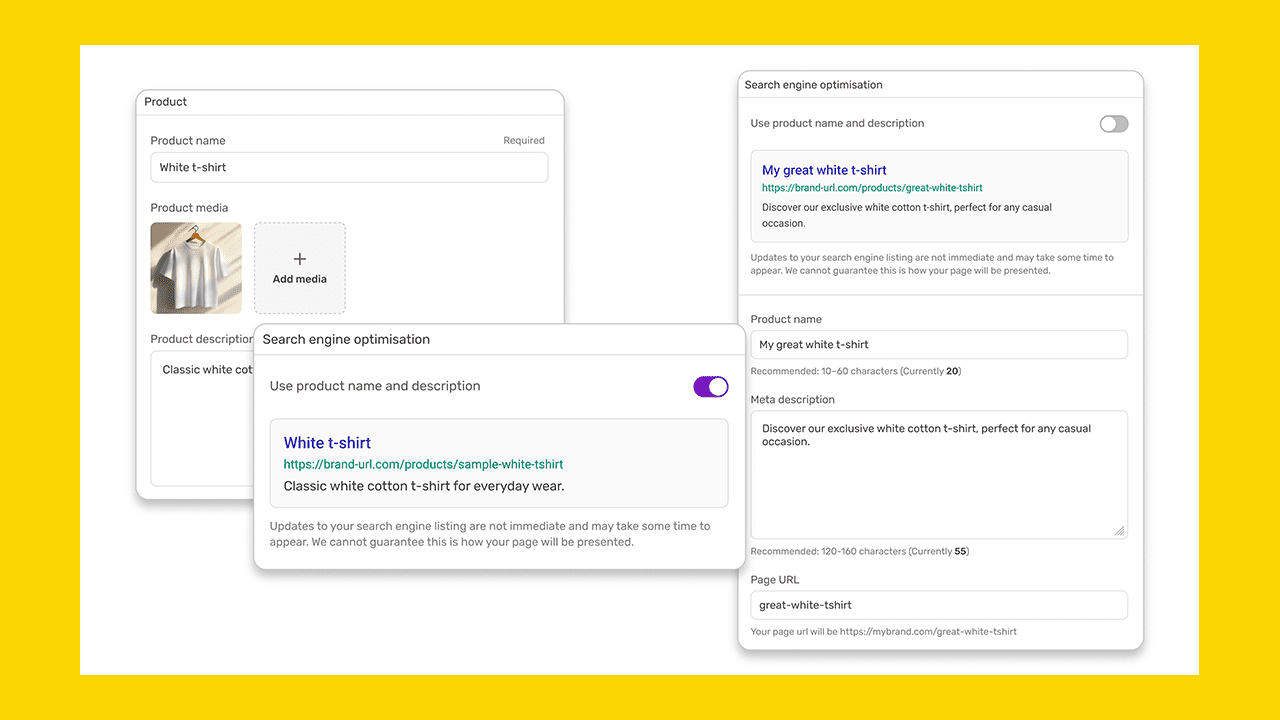Open the white t-shirt product image thumbnail

click(x=196, y=268)
